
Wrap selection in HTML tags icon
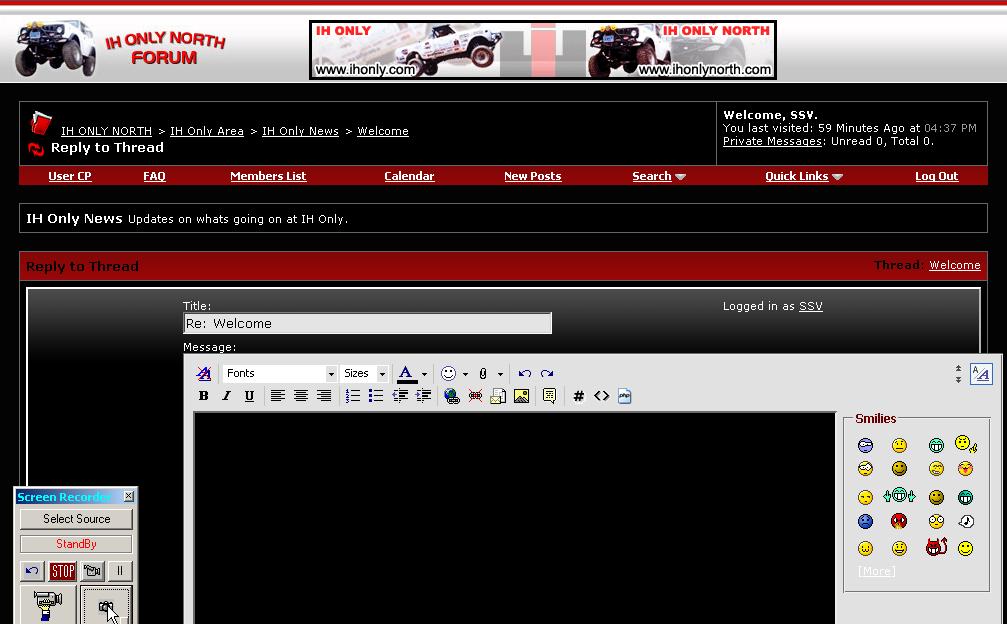601,396
